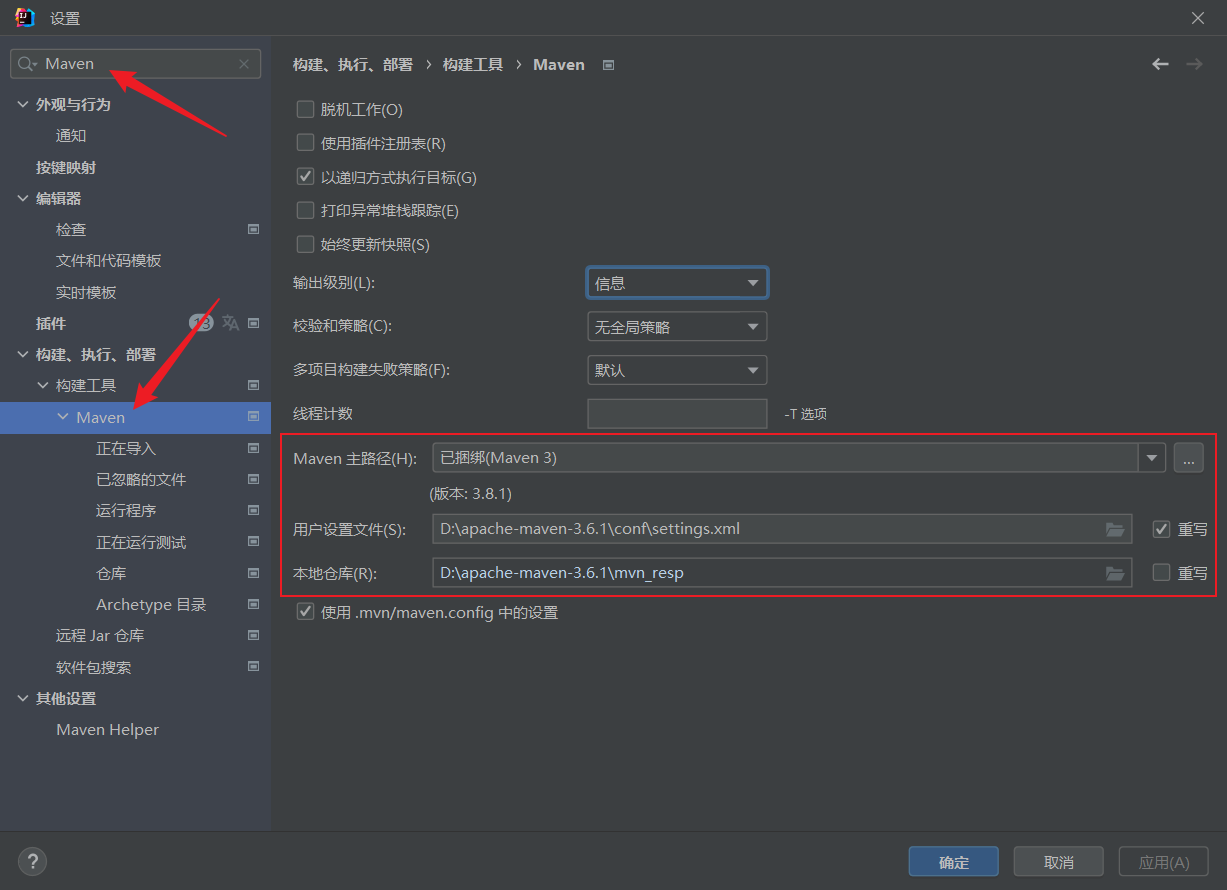Click the project icon on 运行程序 row
1227x890 pixels.
[x=253, y=510]
